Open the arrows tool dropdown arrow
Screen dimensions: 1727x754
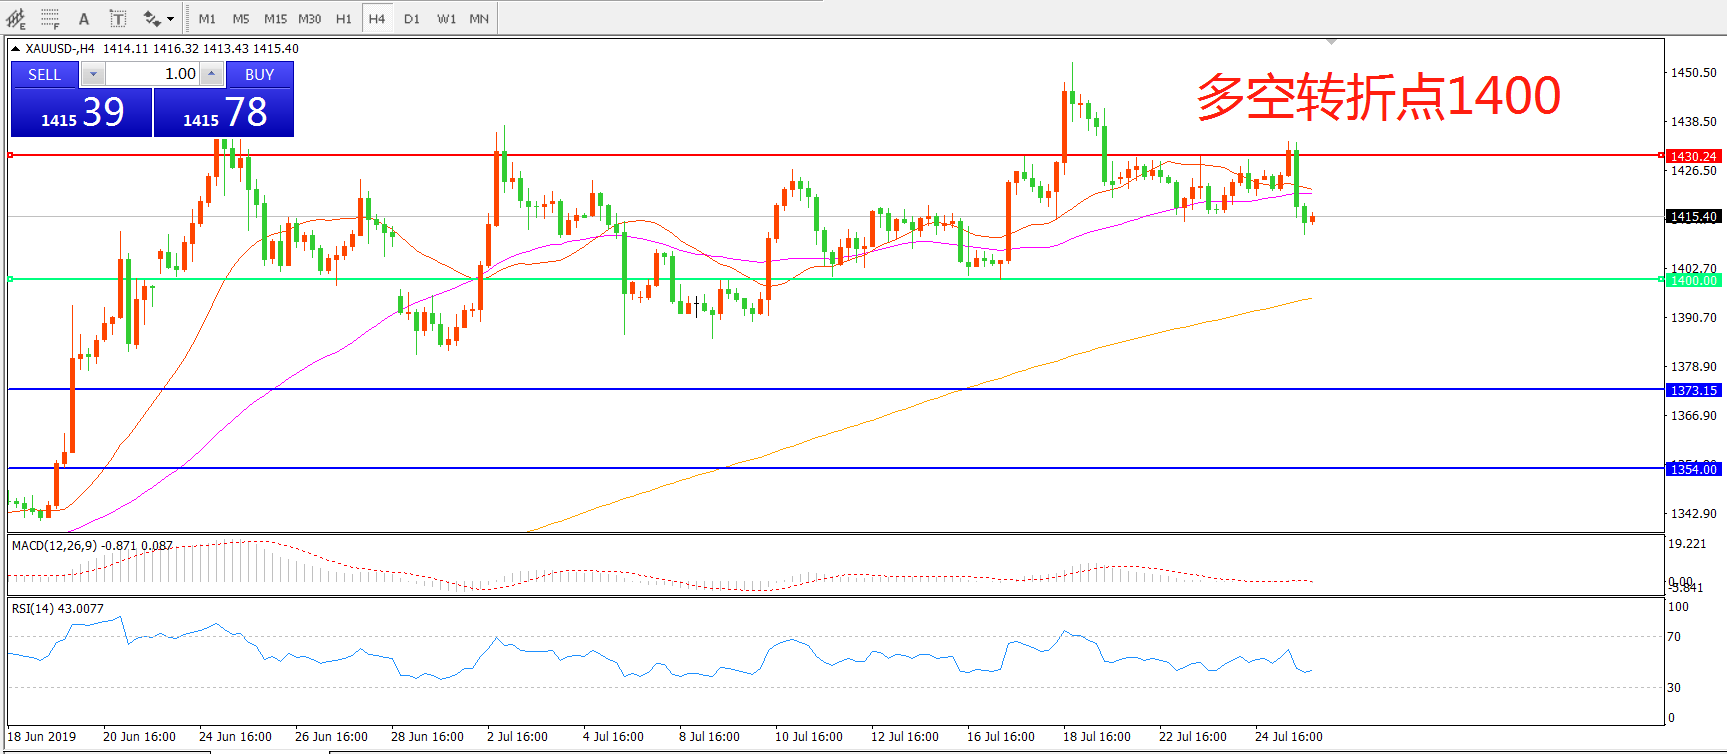170,19
